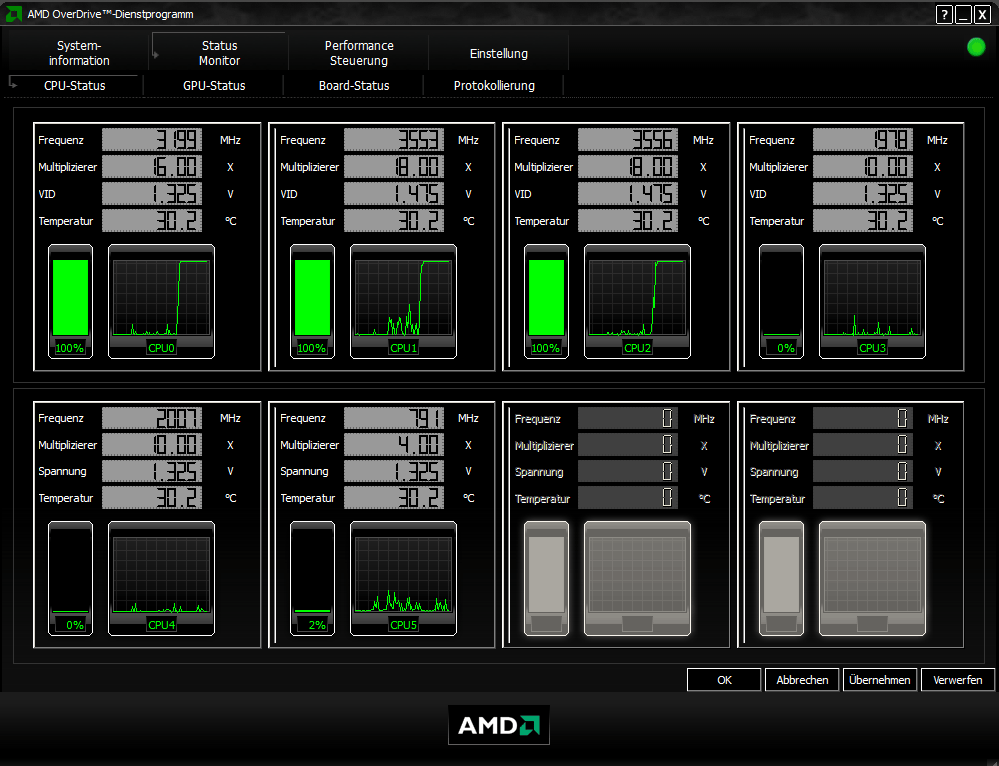Screen dimensions: 999x766
Task: Open the help question mark button
Action: click(944, 15)
